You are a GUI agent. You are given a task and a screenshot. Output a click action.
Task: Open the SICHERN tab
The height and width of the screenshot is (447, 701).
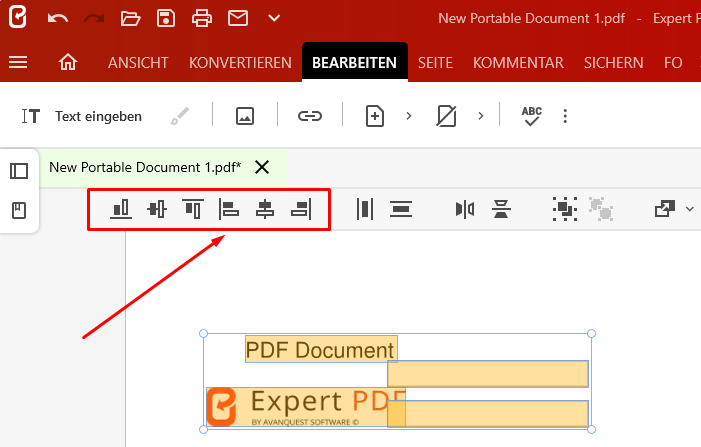[x=613, y=63]
